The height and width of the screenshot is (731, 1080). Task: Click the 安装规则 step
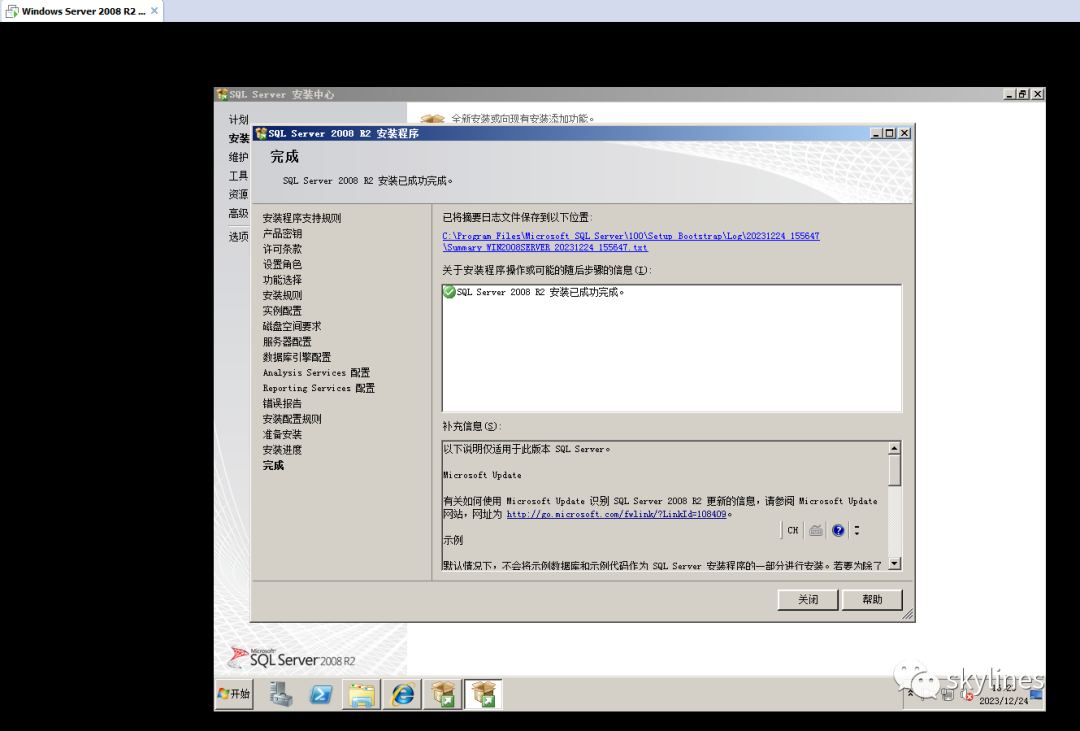point(282,295)
